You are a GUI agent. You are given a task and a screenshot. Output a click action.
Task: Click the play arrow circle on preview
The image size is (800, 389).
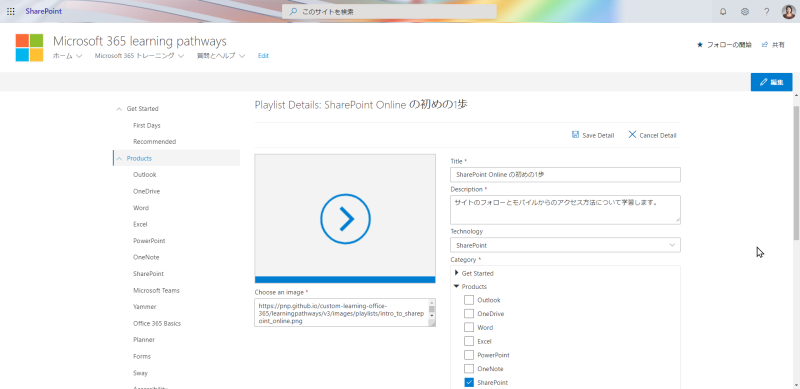click(345, 218)
